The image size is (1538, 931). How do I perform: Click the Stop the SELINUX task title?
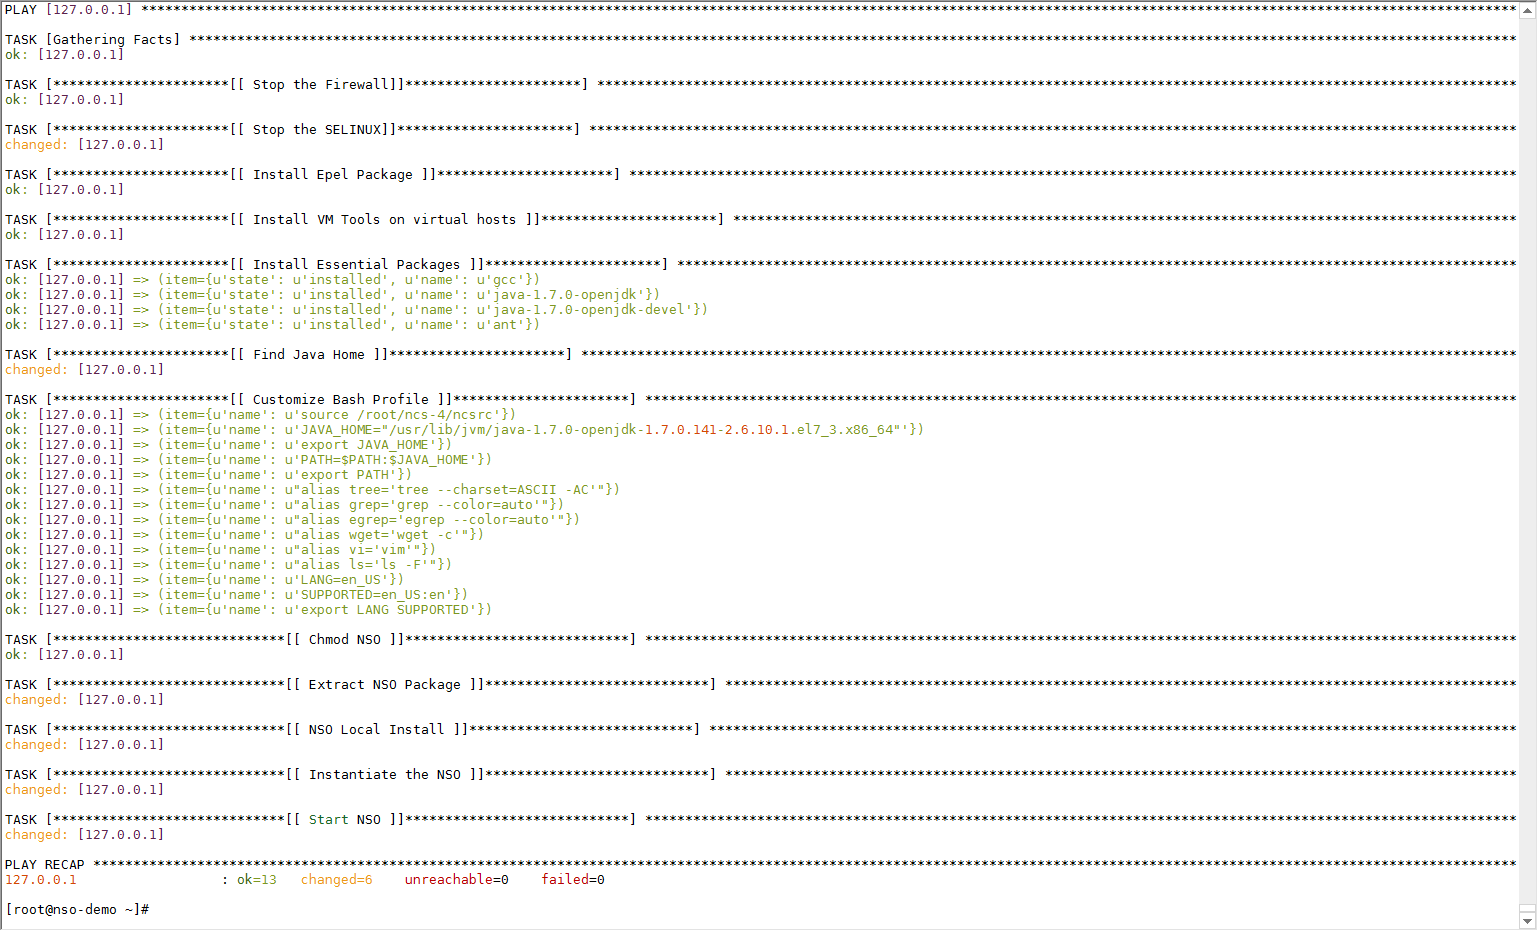tap(316, 129)
